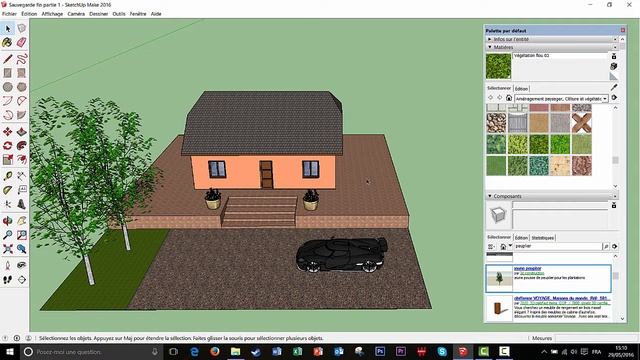This screenshot has height=360, width=640.
Task: Choose the Section Plane tool
Action: click(22, 280)
